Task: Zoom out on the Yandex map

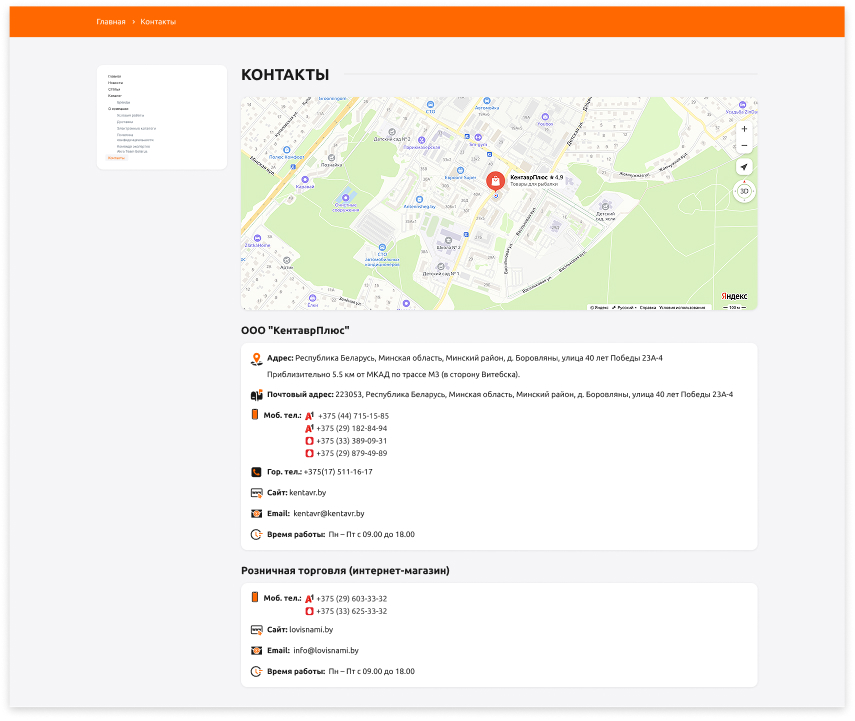Action: (x=743, y=146)
